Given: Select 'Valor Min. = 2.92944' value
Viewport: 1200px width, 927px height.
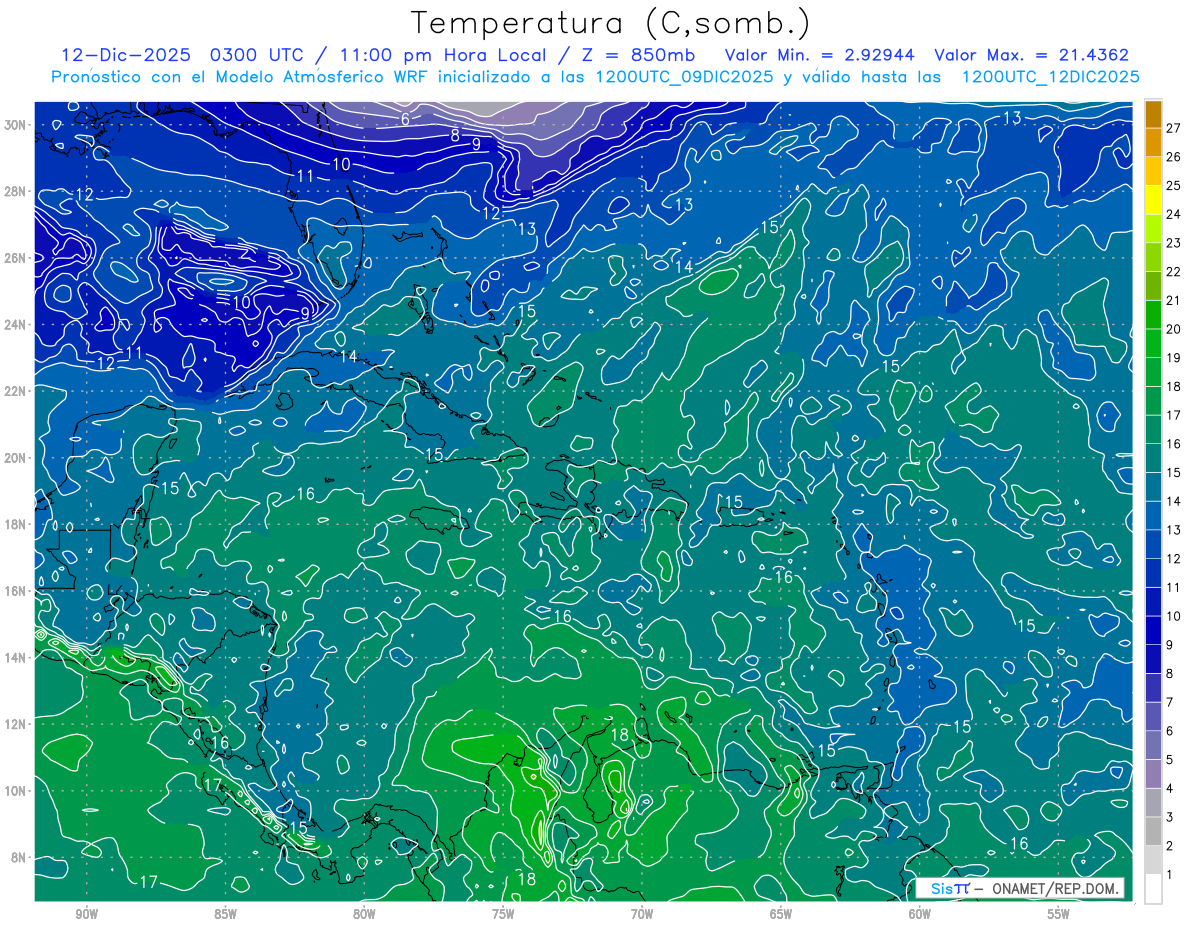Looking at the screenshot, I should 819,55.
